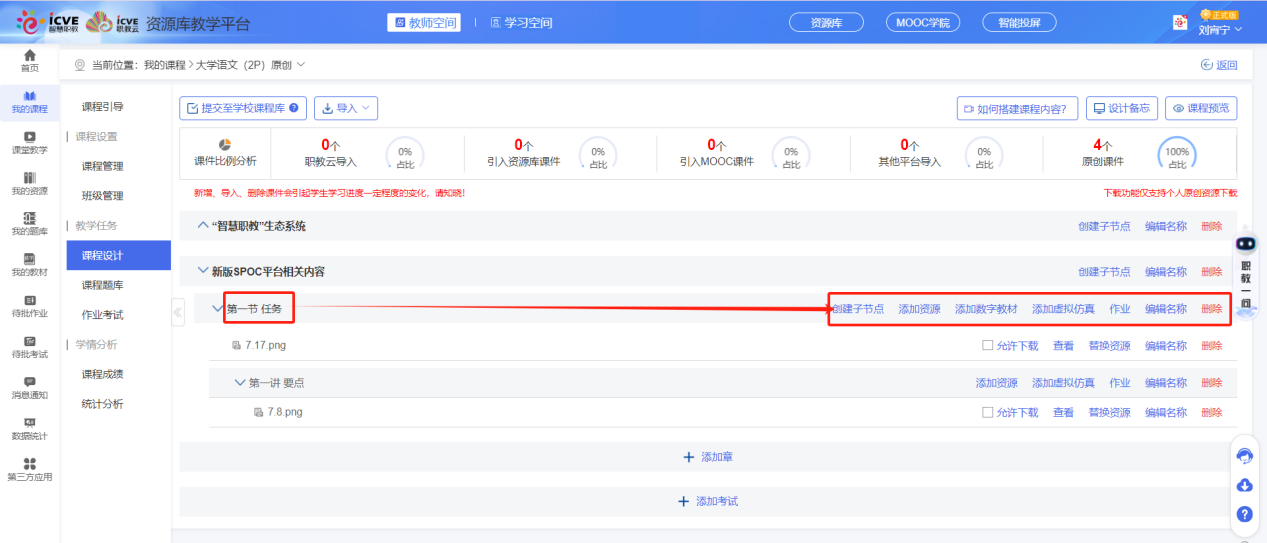Click 添加数字教材 link for 第一节 任务
This screenshot has height=543, width=1267.
coord(986,309)
